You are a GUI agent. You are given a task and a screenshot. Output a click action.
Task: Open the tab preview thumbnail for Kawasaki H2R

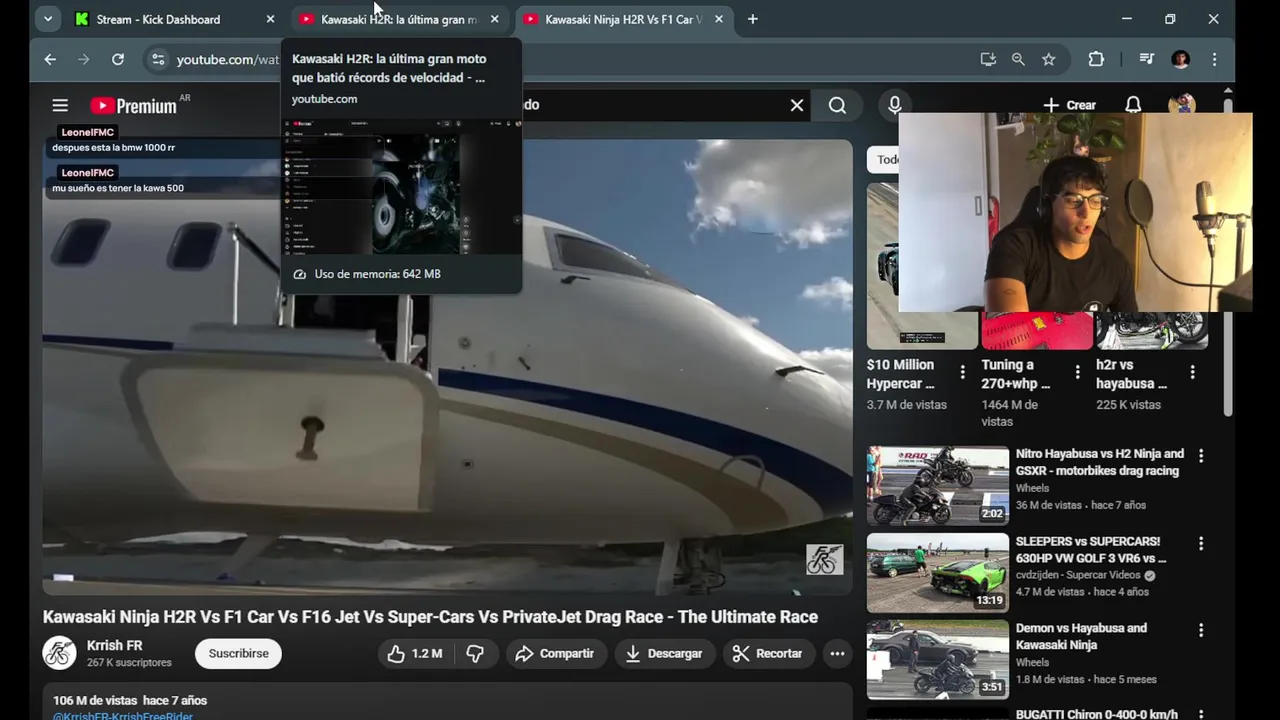[401, 186]
